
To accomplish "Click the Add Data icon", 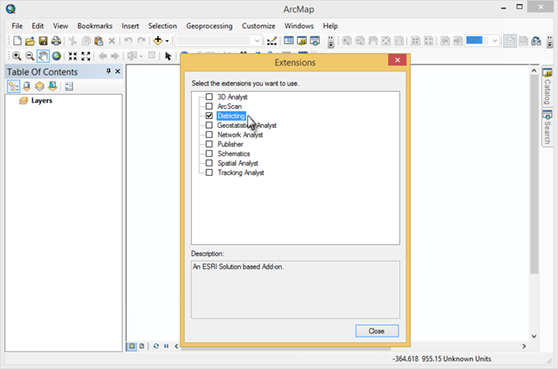I will [x=158, y=41].
